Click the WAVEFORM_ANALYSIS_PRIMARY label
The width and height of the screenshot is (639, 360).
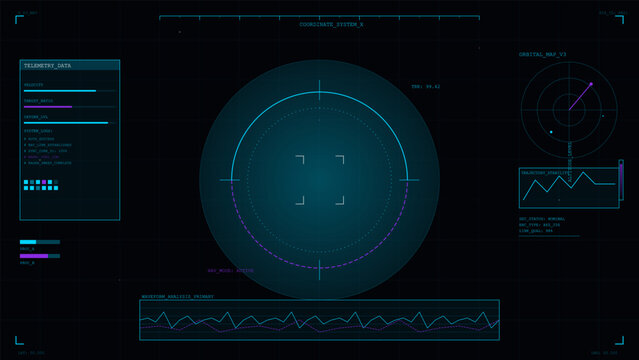click(x=178, y=296)
